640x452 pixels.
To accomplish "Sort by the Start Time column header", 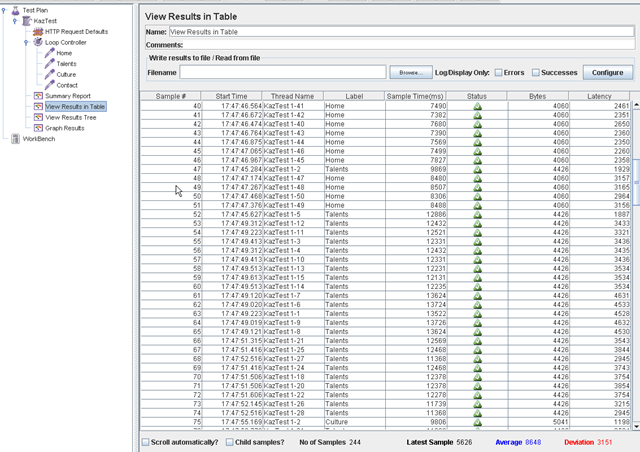I will coord(231,96).
